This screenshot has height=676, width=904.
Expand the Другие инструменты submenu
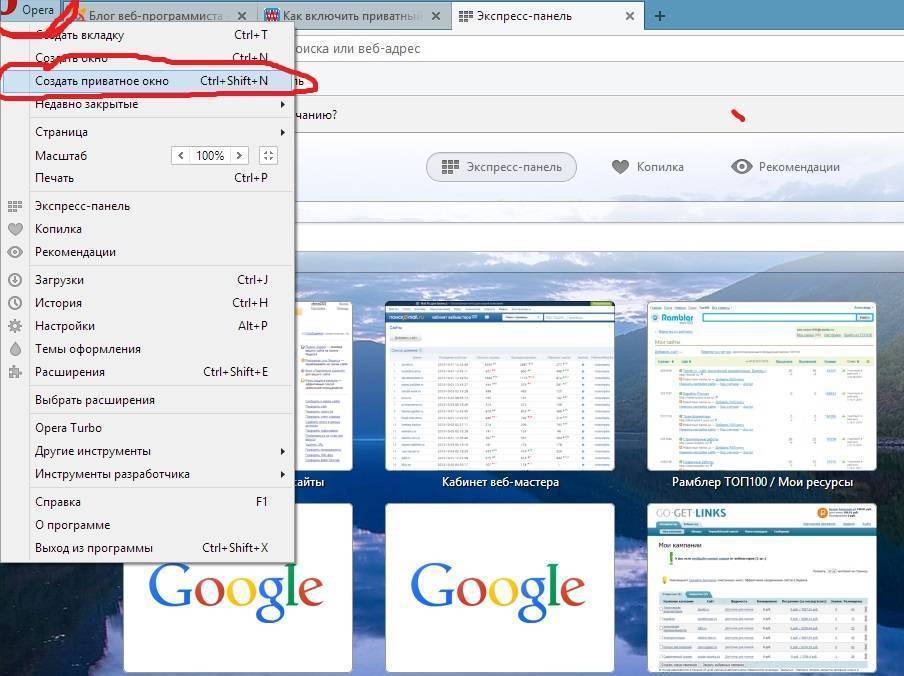[x=282, y=451]
